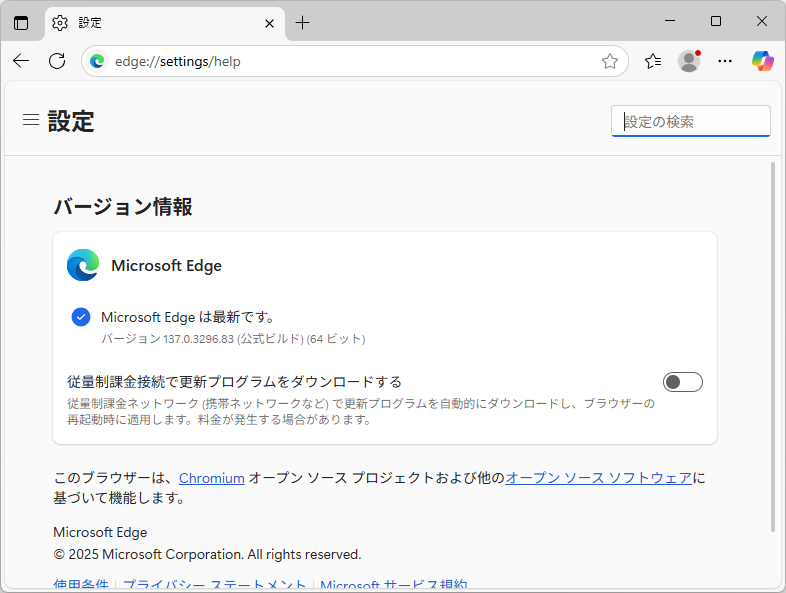The width and height of the screenshot is (786, 593).
Task: Open the Settings and more ellipsis menu
Action: tap(725, 61)
